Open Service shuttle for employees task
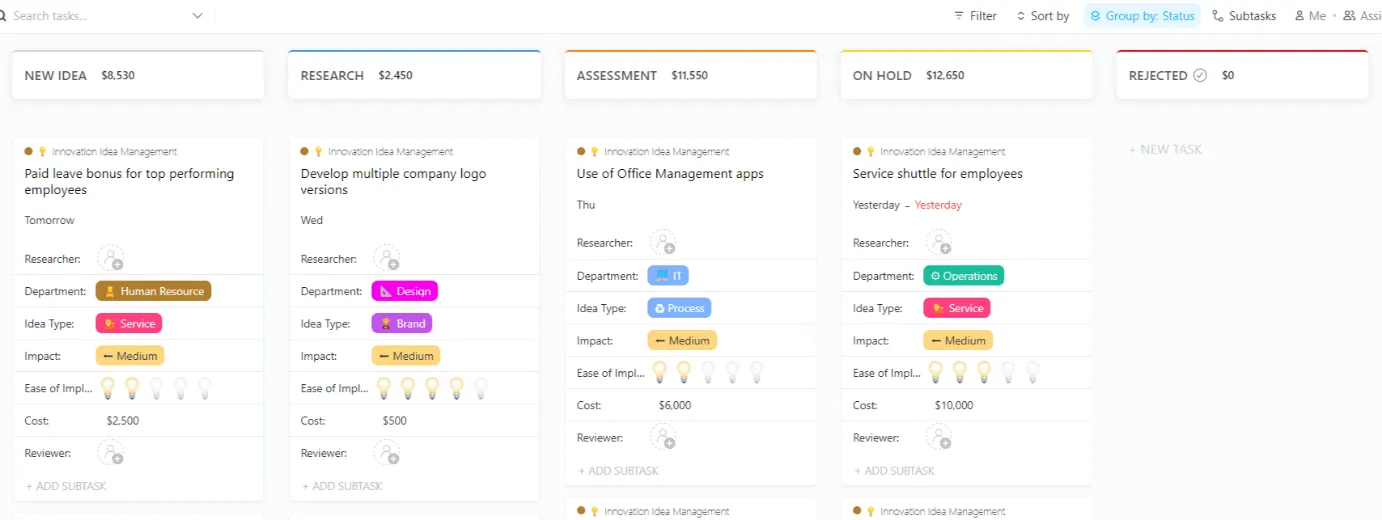This screenshot has height=520, width=1382. [938, 173]
